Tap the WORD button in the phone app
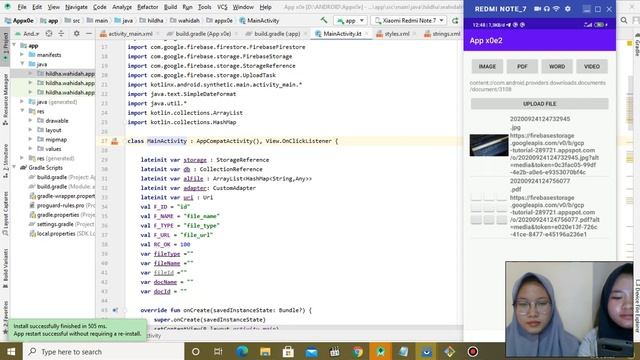Viewport: 640px width, 360px height. 557,66
